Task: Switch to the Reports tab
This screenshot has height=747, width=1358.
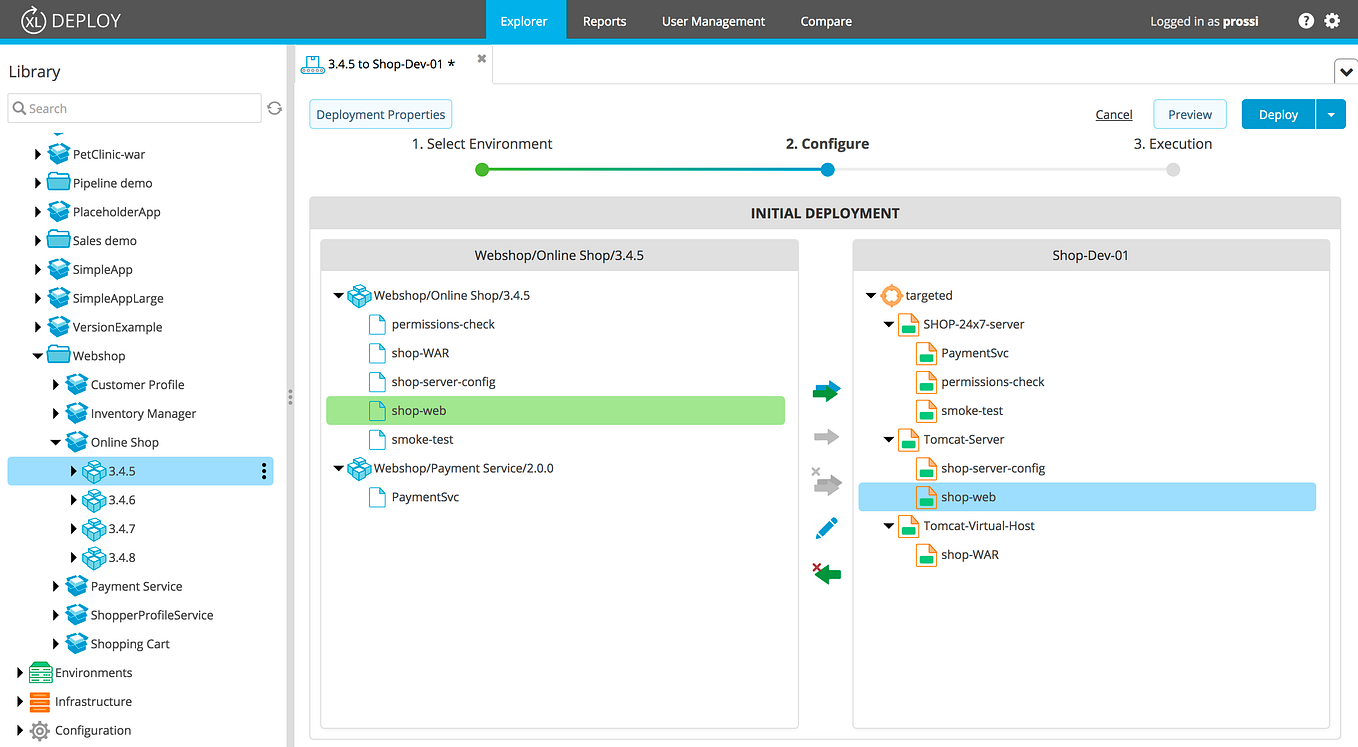Action: tap(604, 20)
